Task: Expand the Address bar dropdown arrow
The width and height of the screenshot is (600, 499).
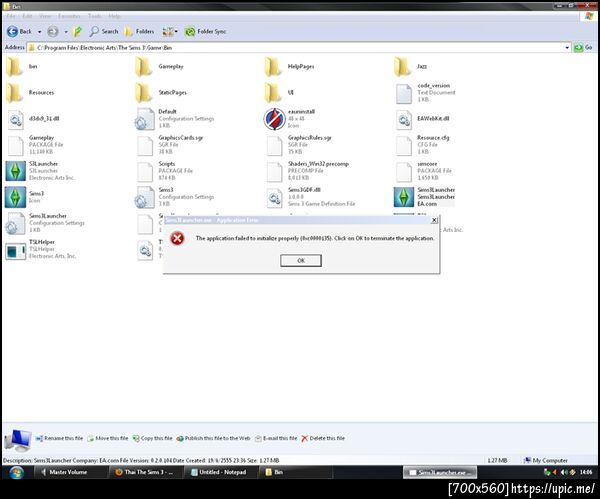Action: pos(567,47)
